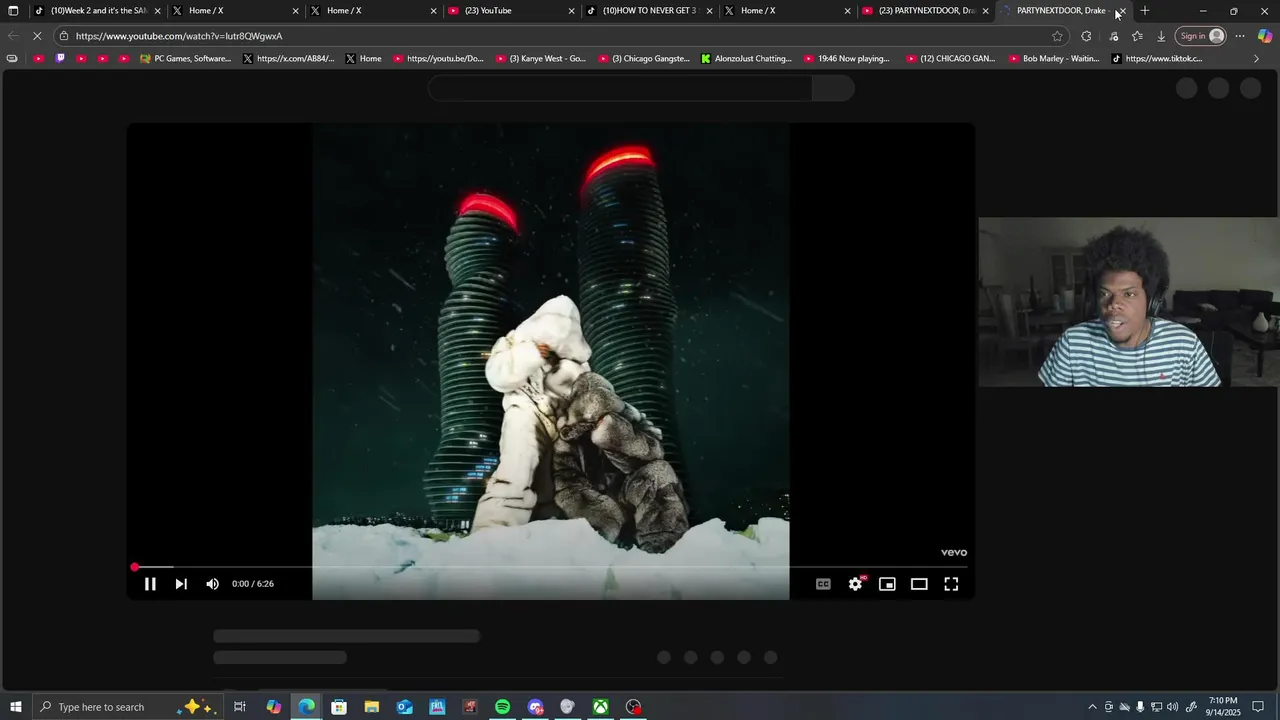The image size is (1280, 720).
Task: Open a new browser tab
Action: [x=1145, y=11]
